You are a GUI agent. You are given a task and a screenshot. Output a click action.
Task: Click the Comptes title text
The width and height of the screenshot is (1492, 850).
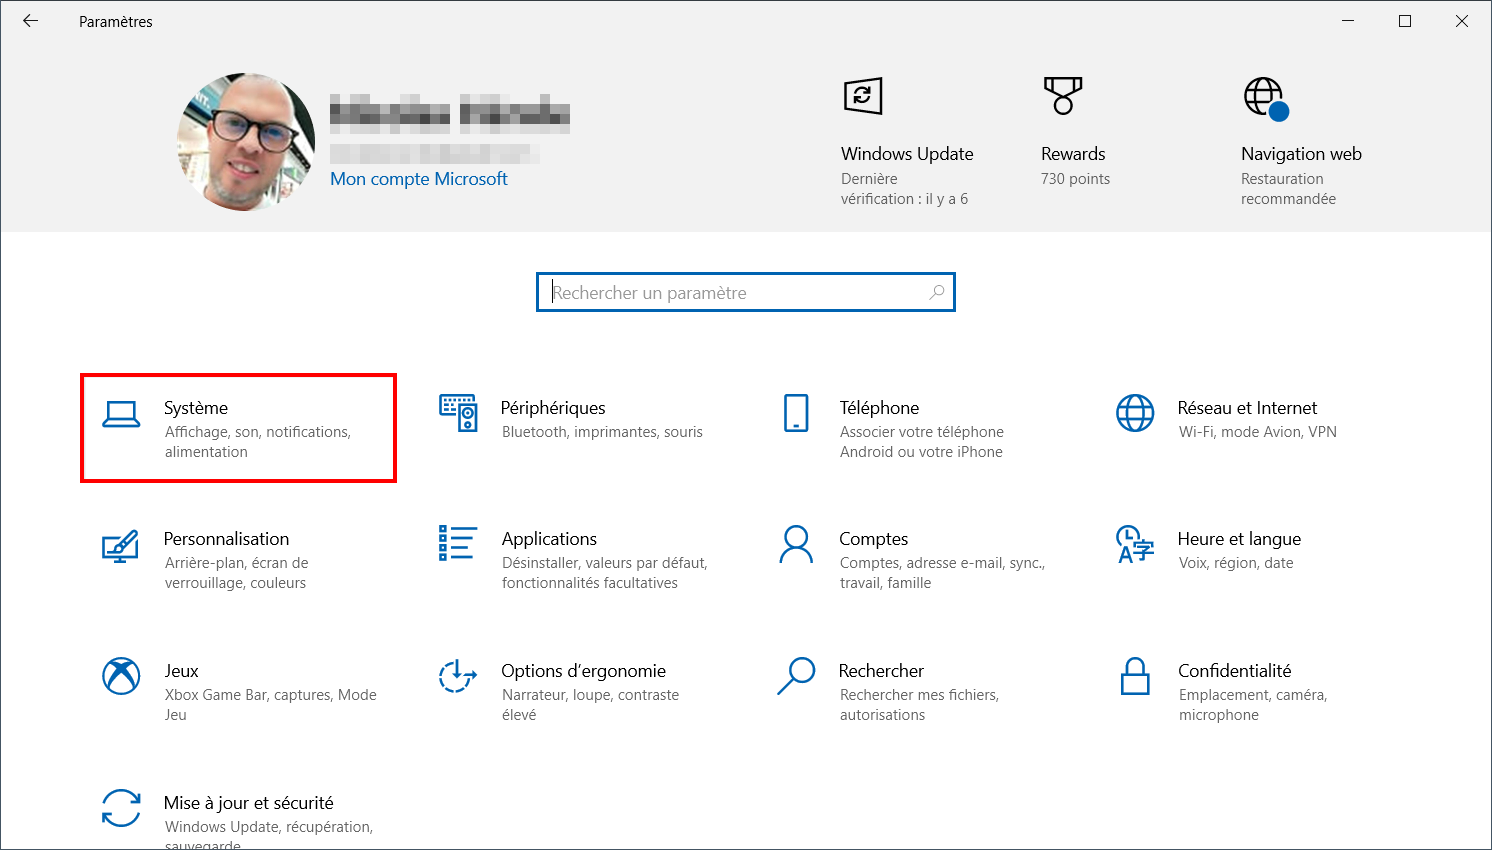[874, 539]
